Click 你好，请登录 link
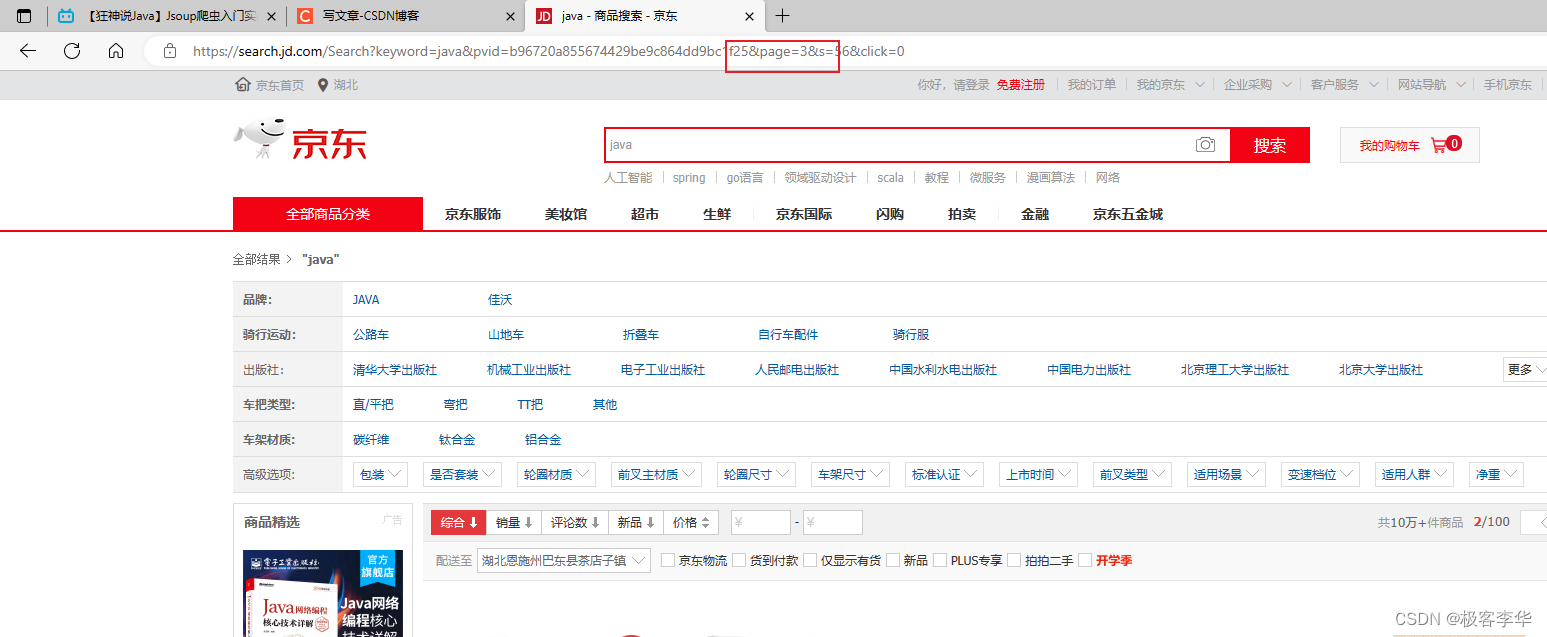Screen dimensions: 1547x637 click(x=953, y=85)
